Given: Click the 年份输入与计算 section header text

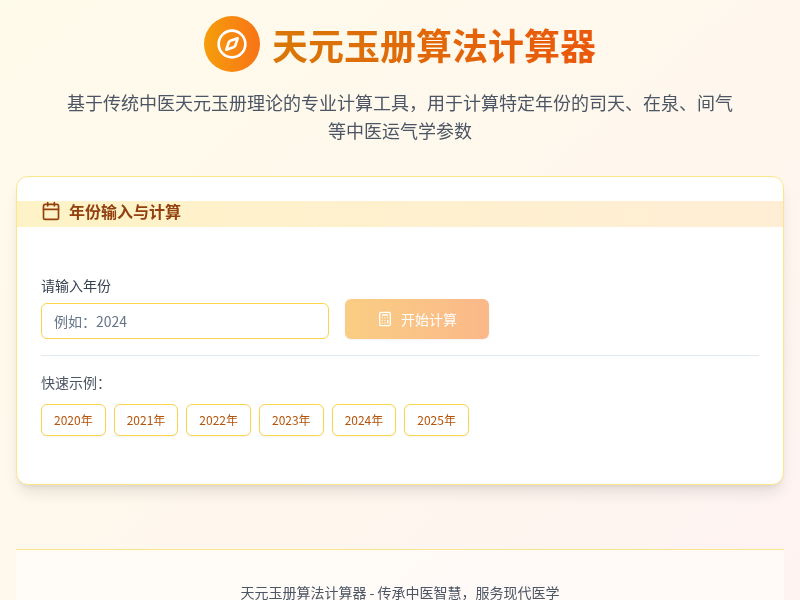Looking at the screenshot, I should [125, 212].
